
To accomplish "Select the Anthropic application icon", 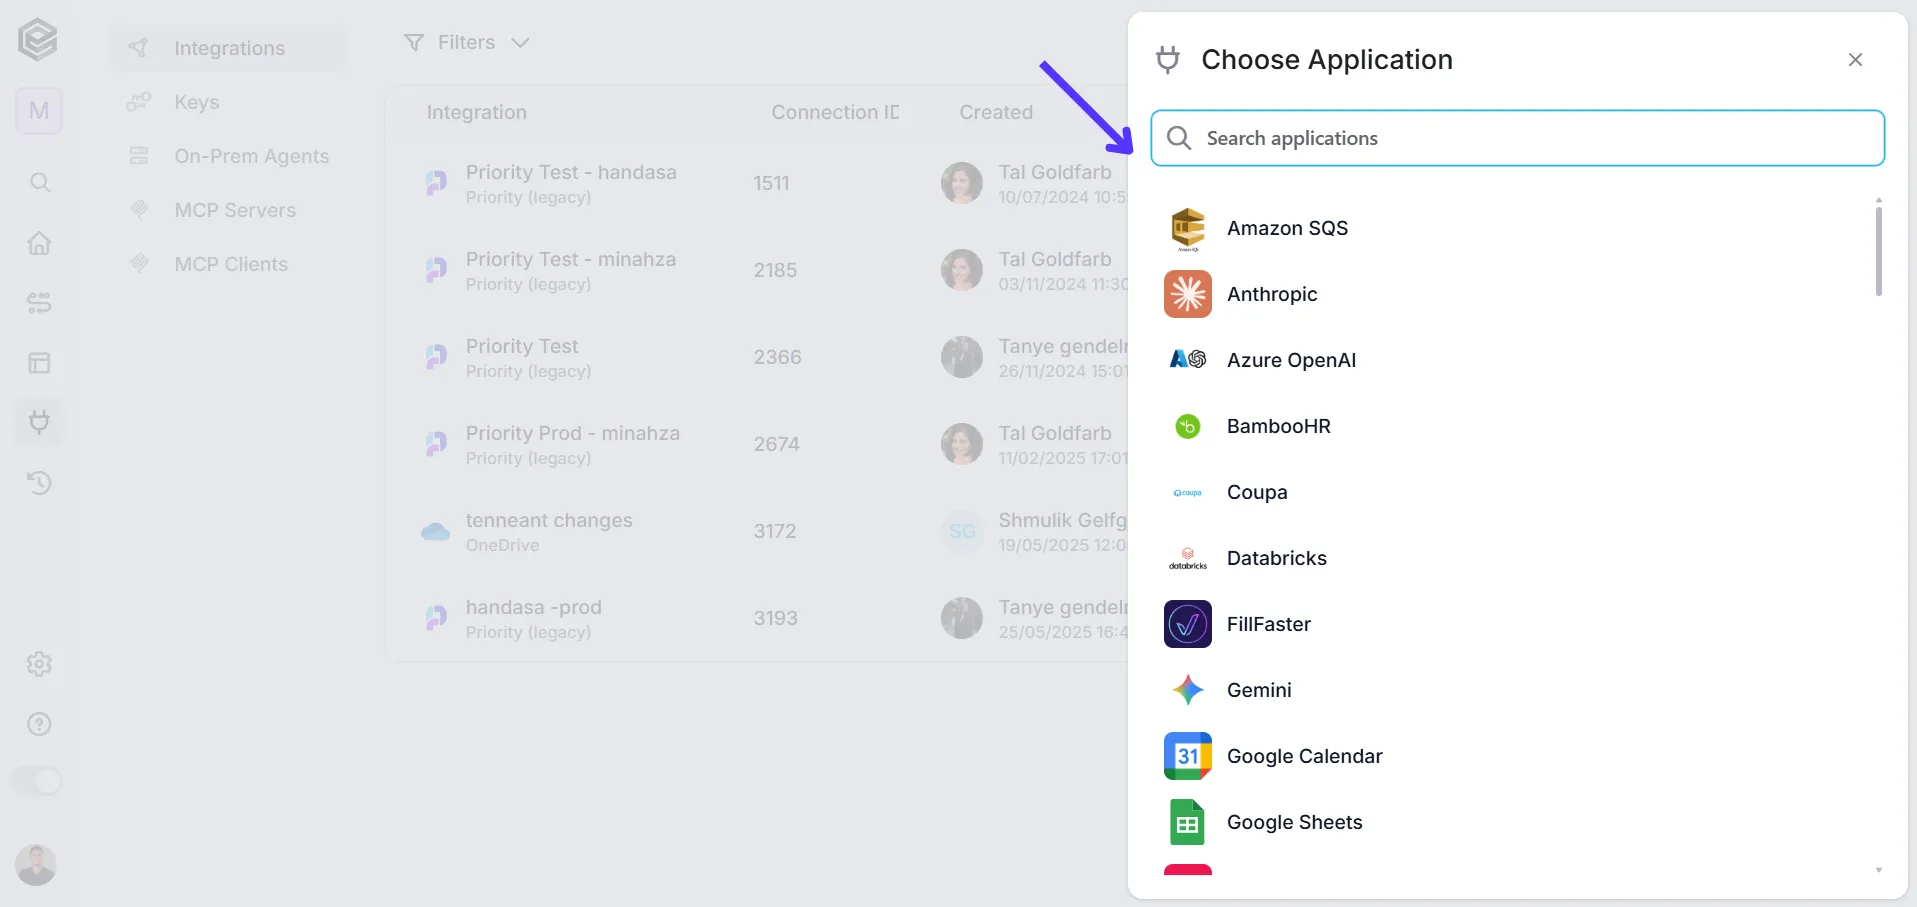I will [x=1188, y=294].
